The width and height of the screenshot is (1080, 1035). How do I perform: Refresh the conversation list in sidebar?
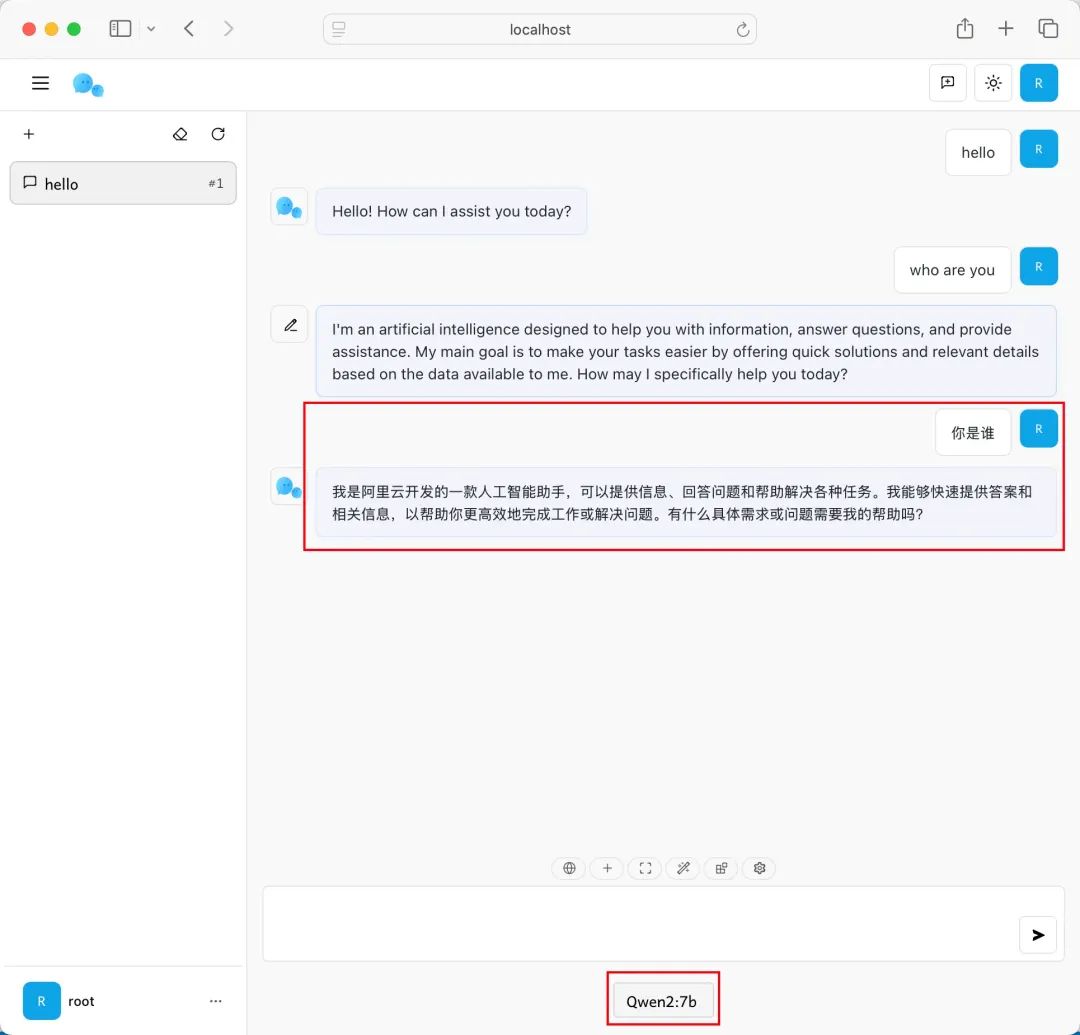pos(218,134)
